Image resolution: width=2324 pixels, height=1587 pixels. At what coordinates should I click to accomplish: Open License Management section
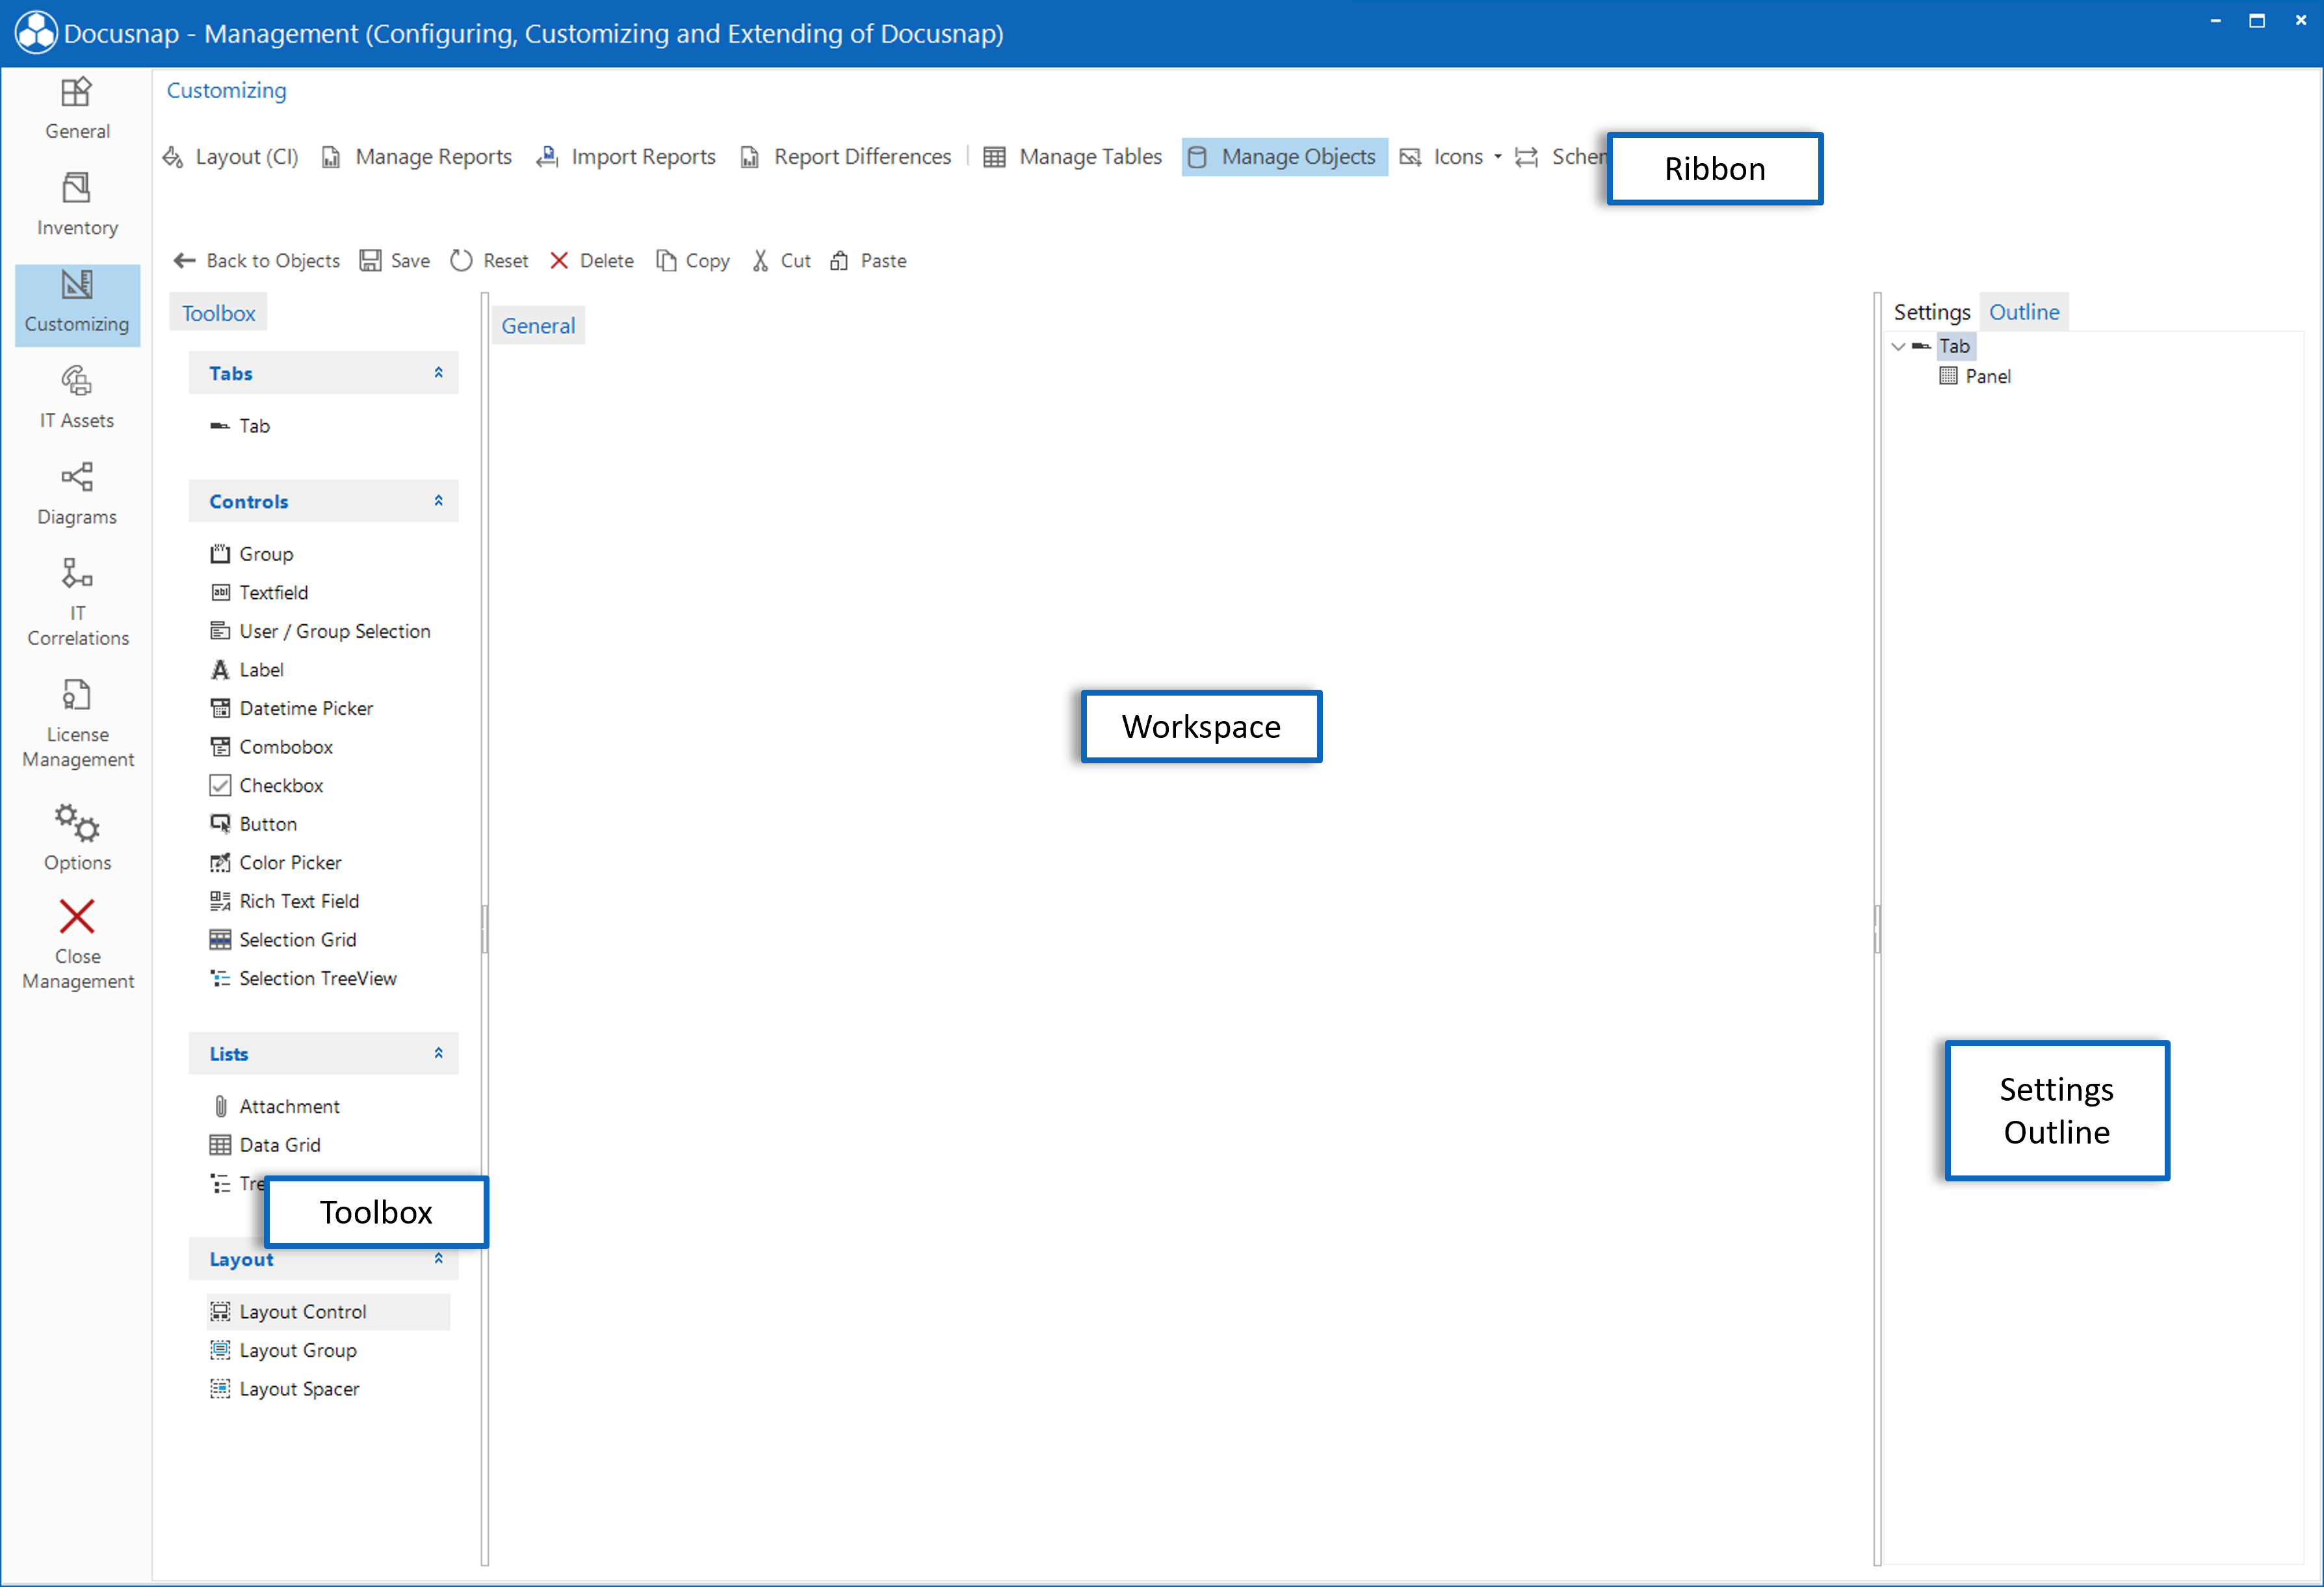pos(77,725)
